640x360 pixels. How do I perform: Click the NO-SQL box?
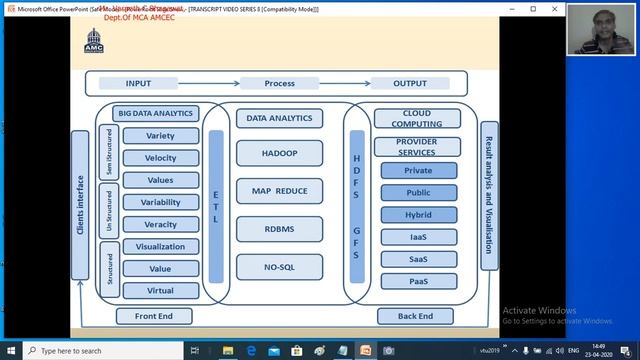279,267
